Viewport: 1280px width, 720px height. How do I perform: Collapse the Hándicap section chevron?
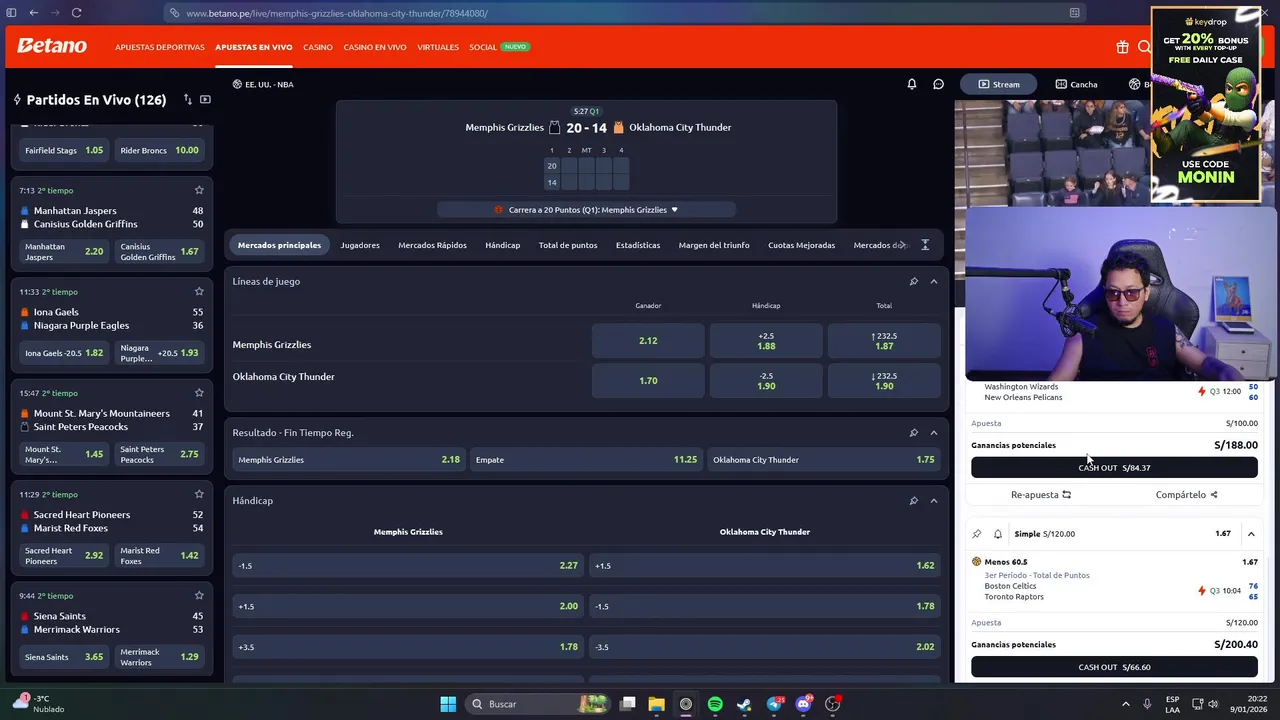coord(934,500)
